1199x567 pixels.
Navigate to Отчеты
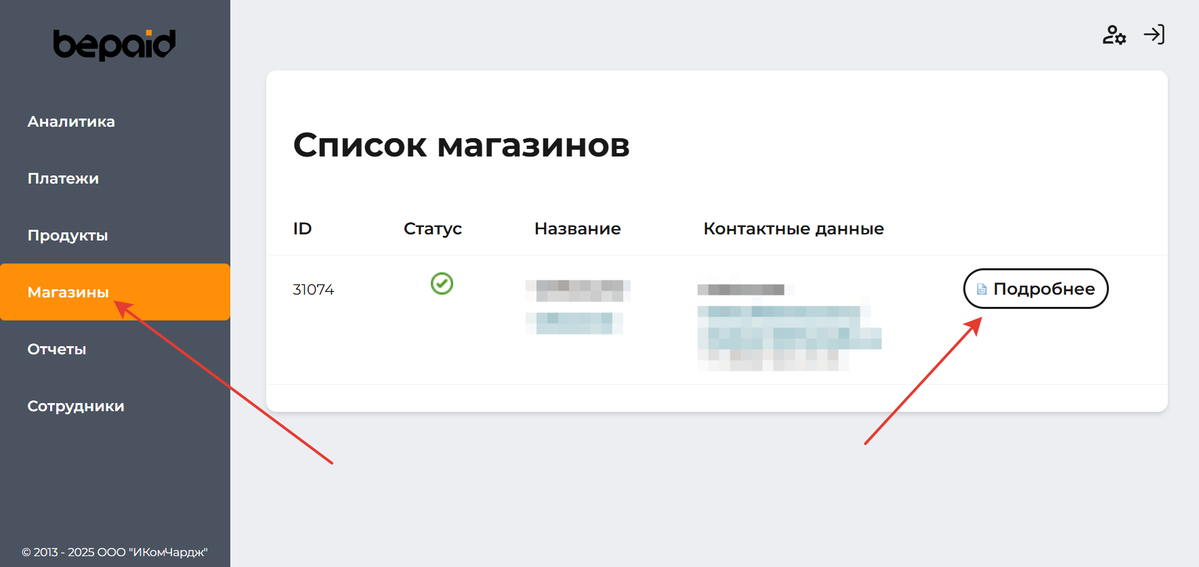point(57,349)
